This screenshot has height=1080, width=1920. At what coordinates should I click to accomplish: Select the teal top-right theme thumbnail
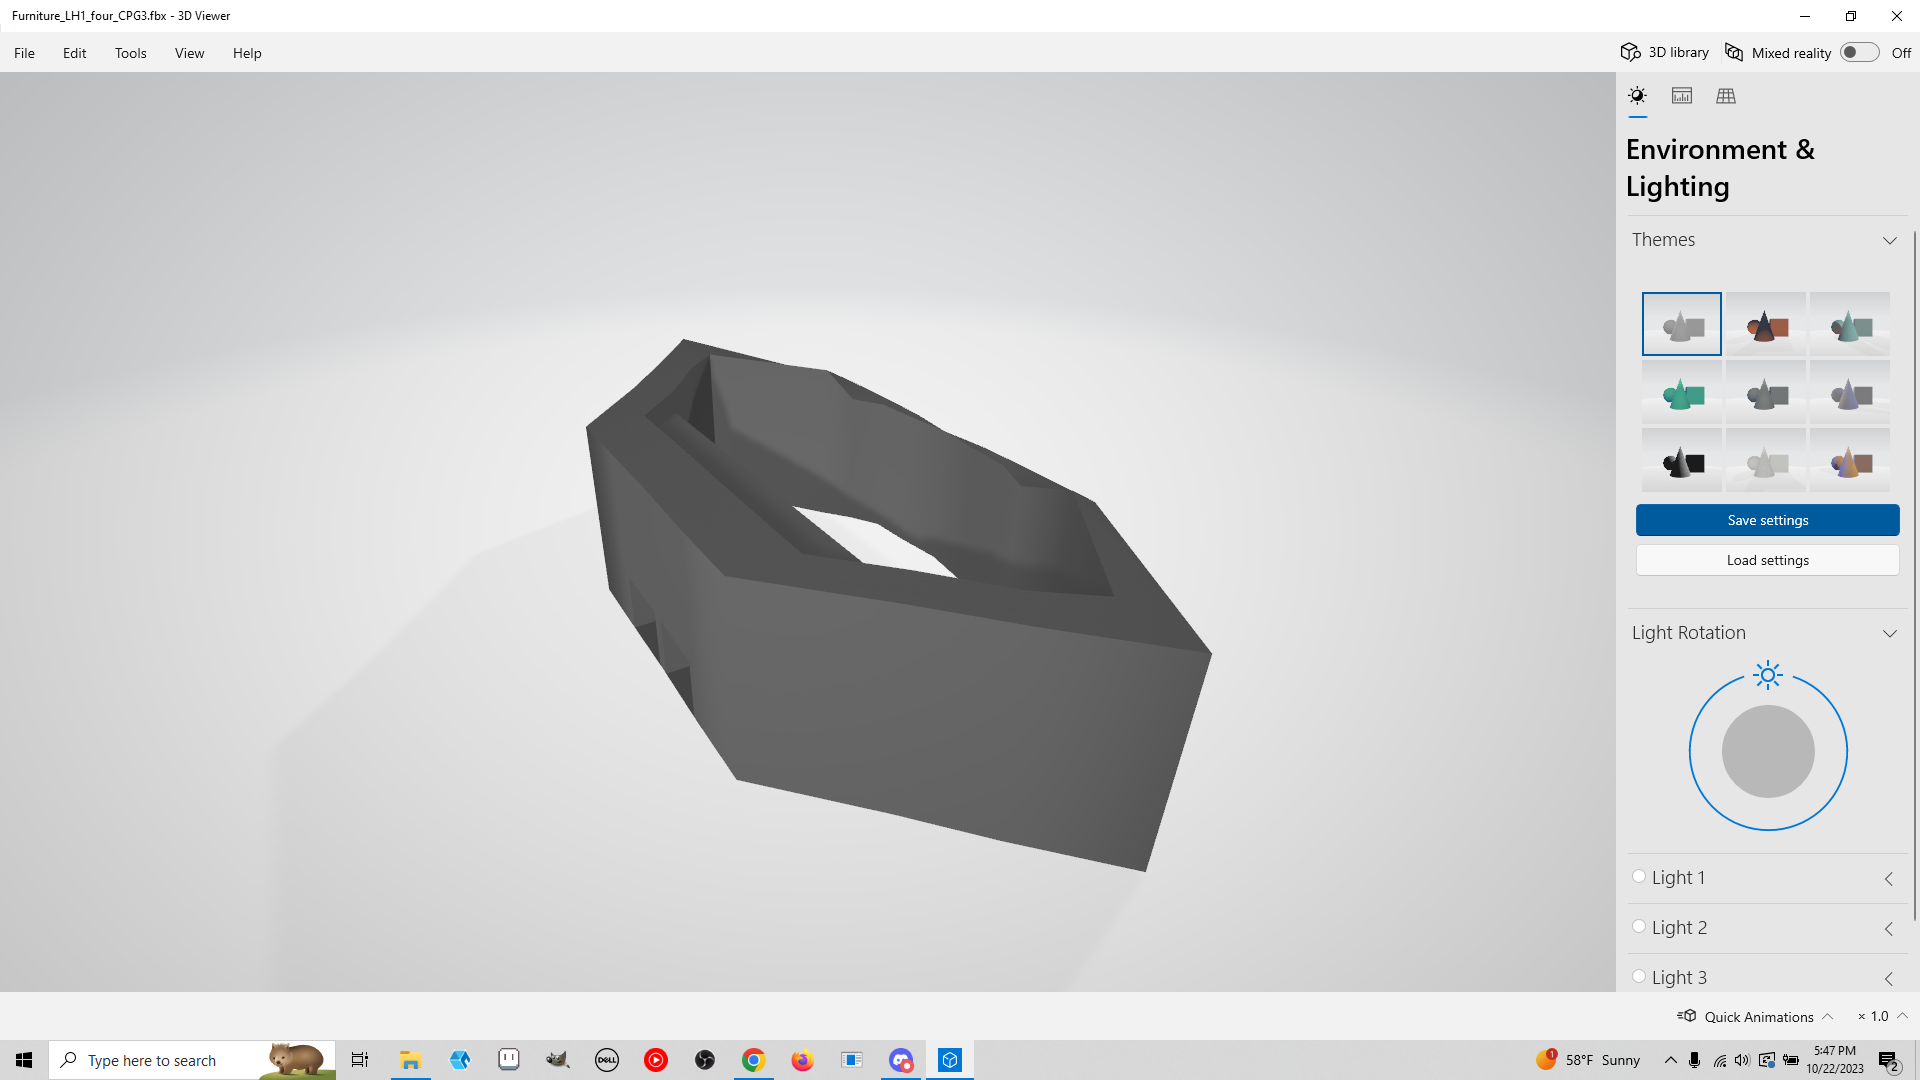(x=1850, y=324)
